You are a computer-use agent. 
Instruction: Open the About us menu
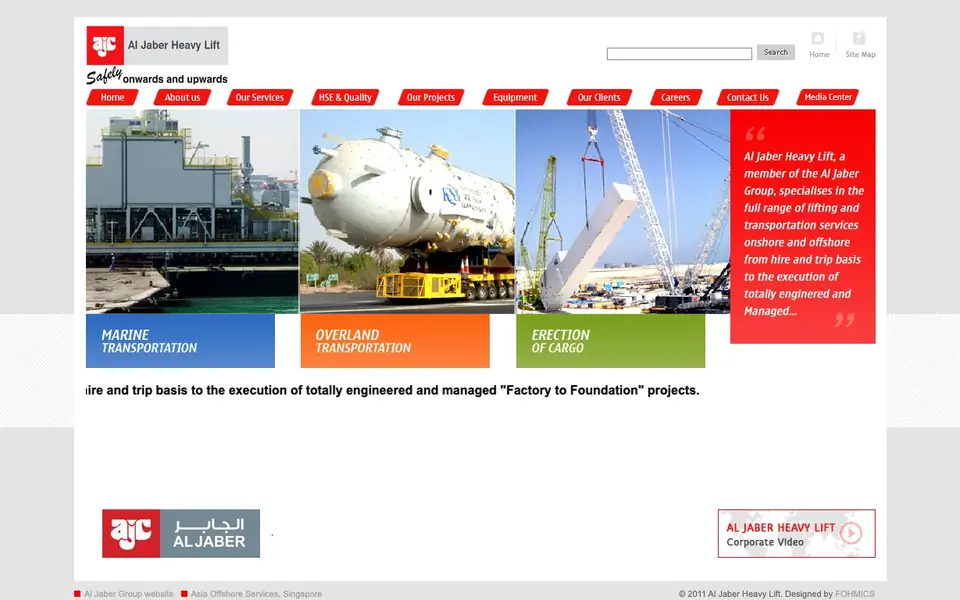click(x=182, y=97)
